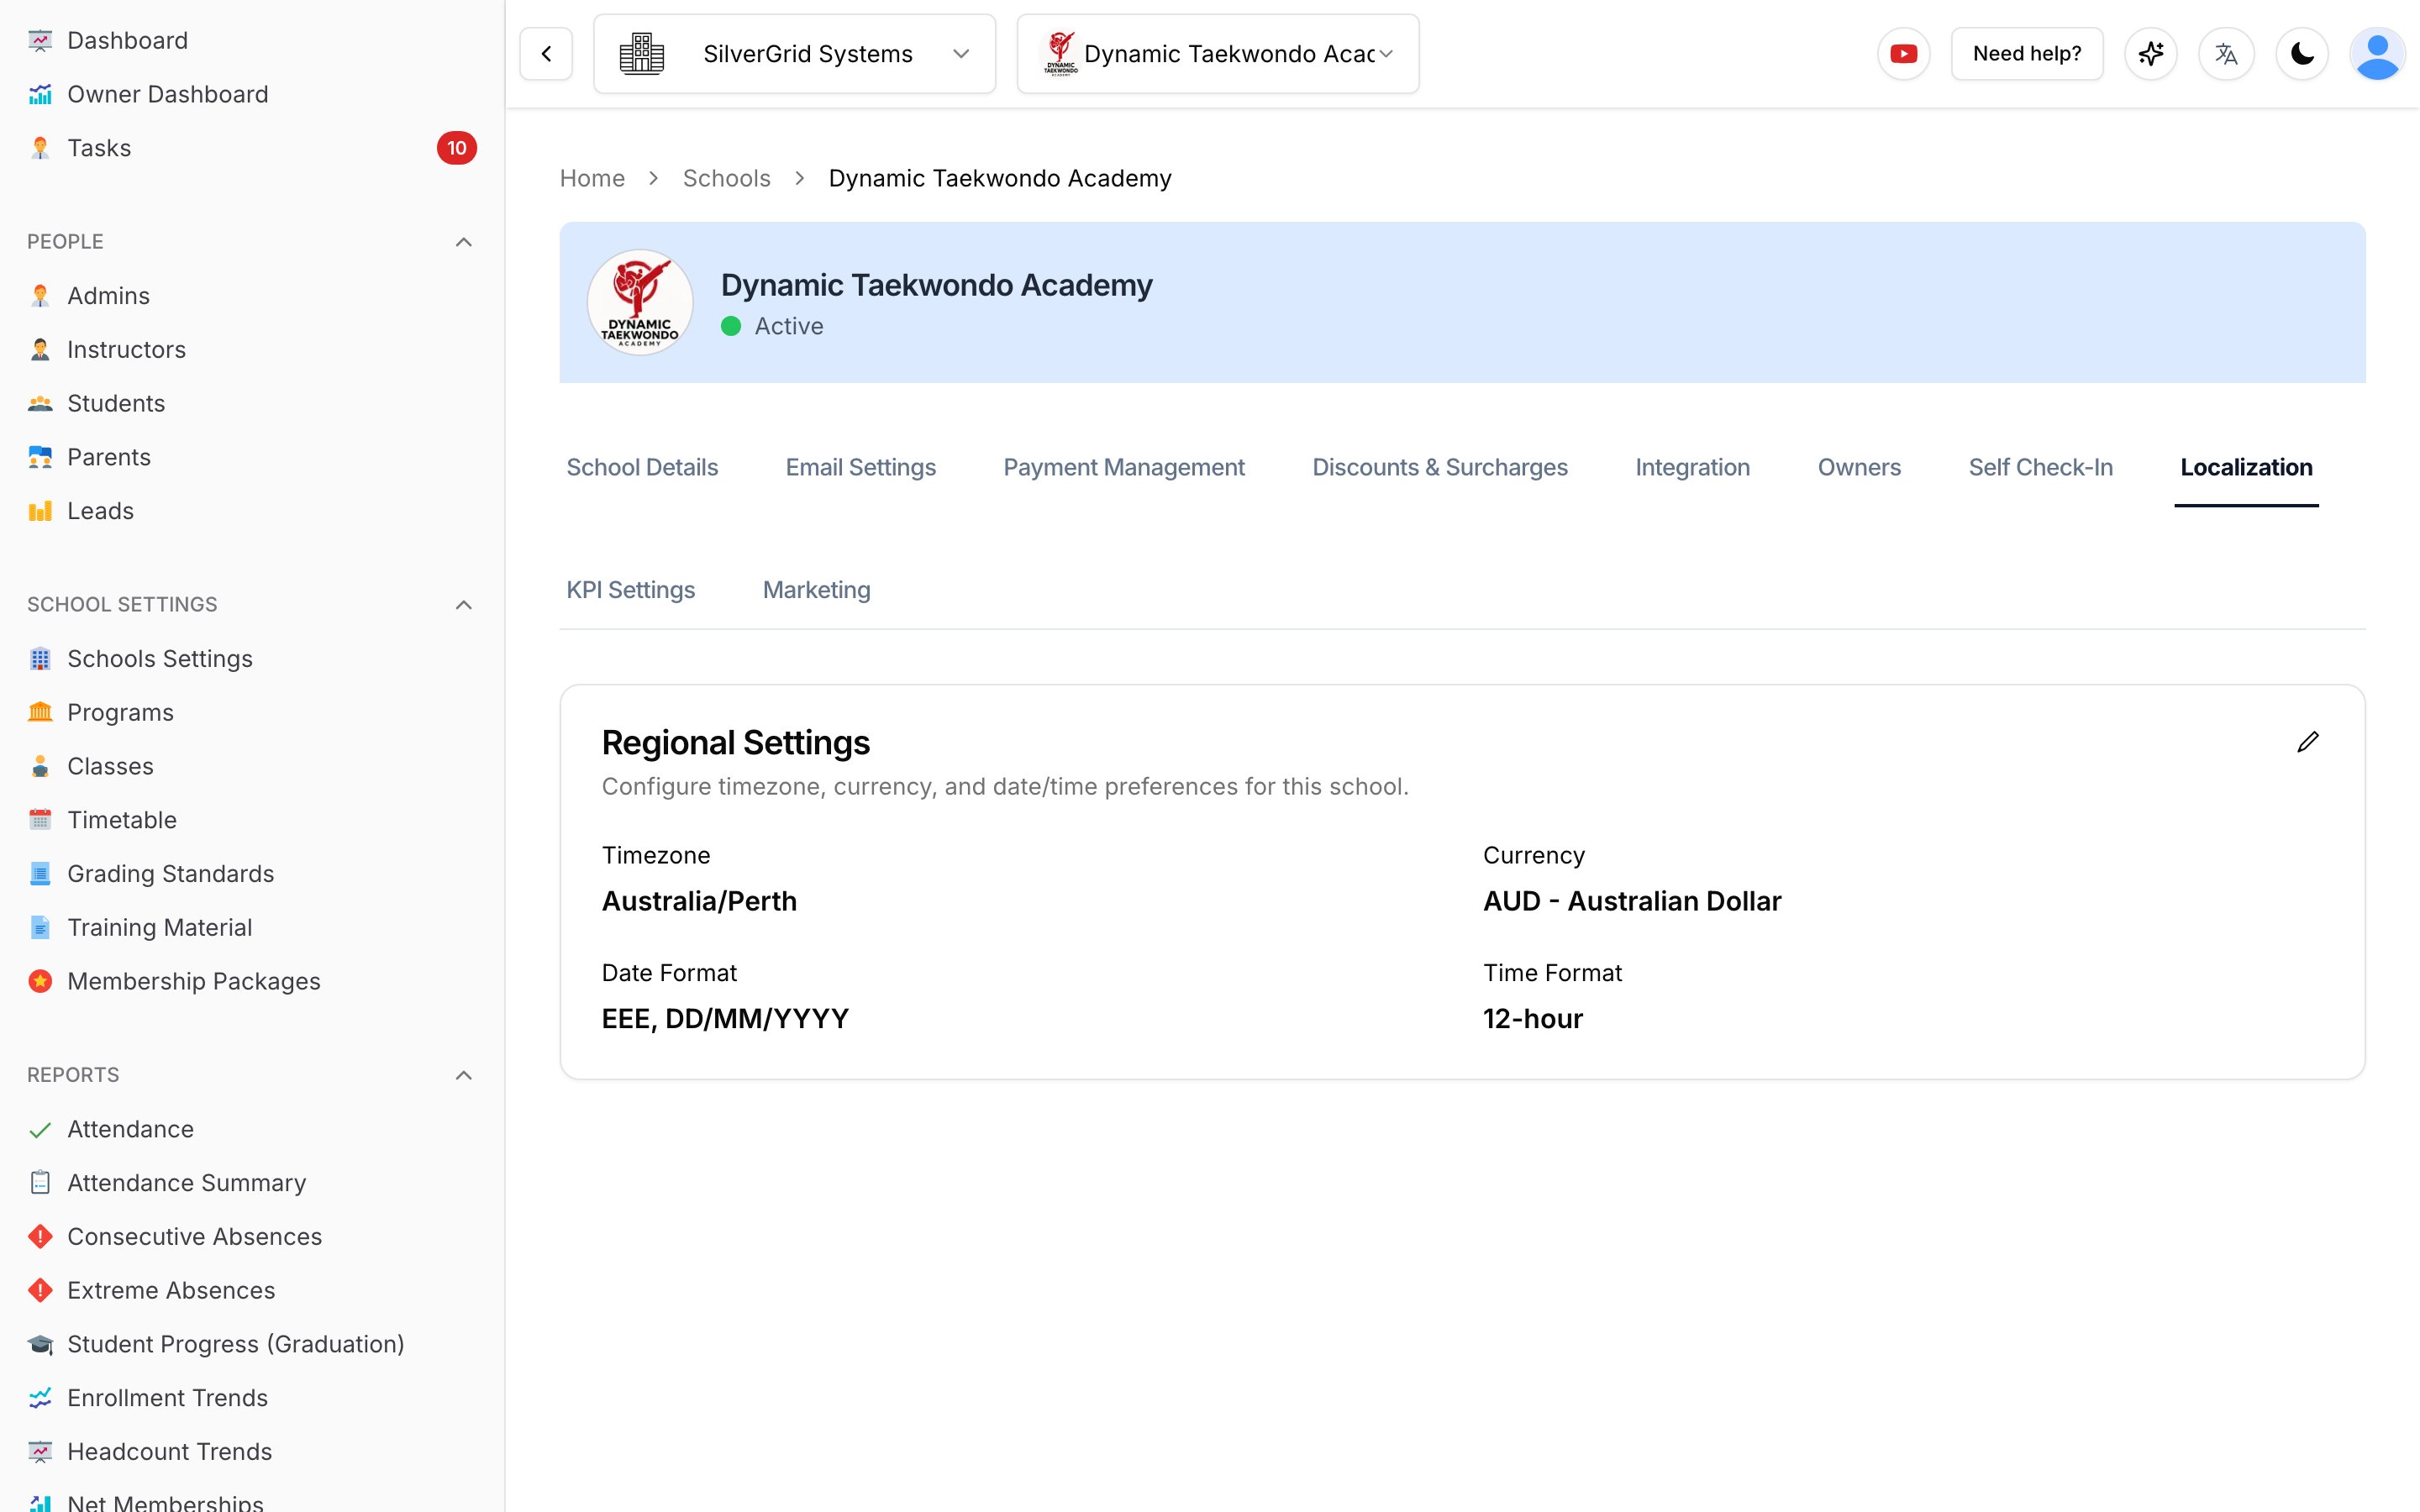Click the Dynamic Taekwondo Academy breadcrumb text

(1000, 178)
